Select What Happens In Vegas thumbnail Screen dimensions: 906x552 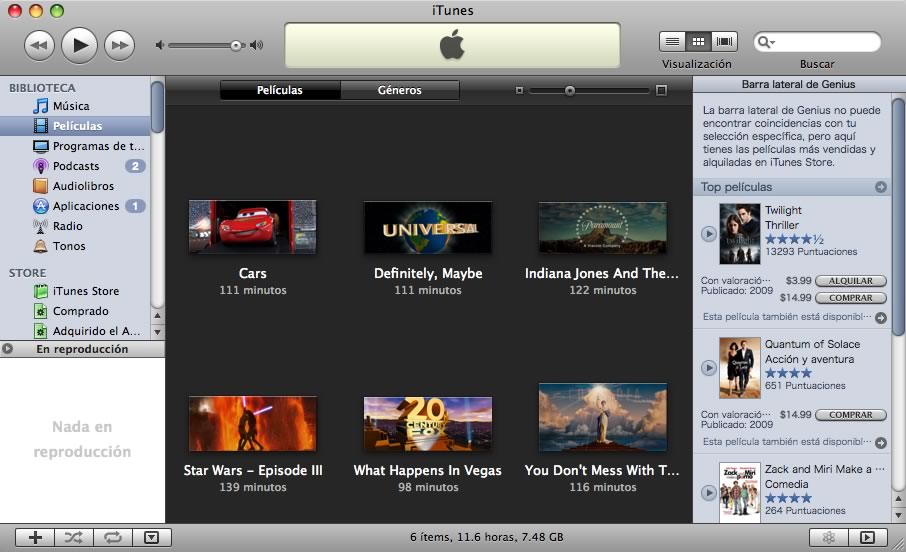click(x=428, y=424)
